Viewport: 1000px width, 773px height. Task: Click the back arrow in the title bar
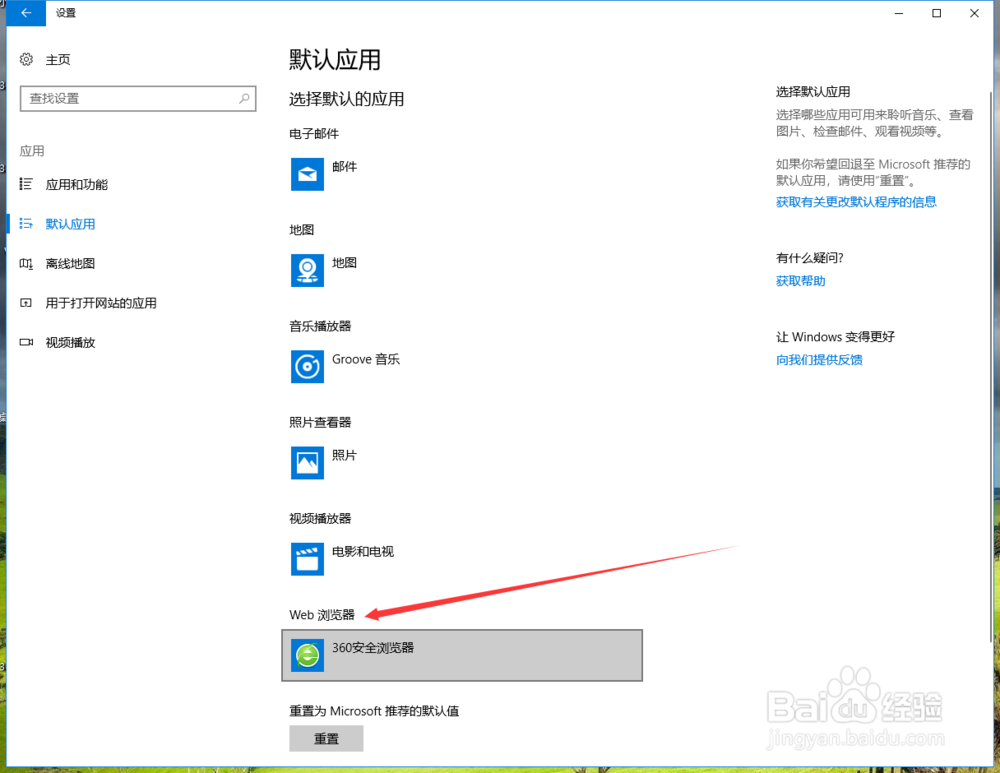click(25, 13)
